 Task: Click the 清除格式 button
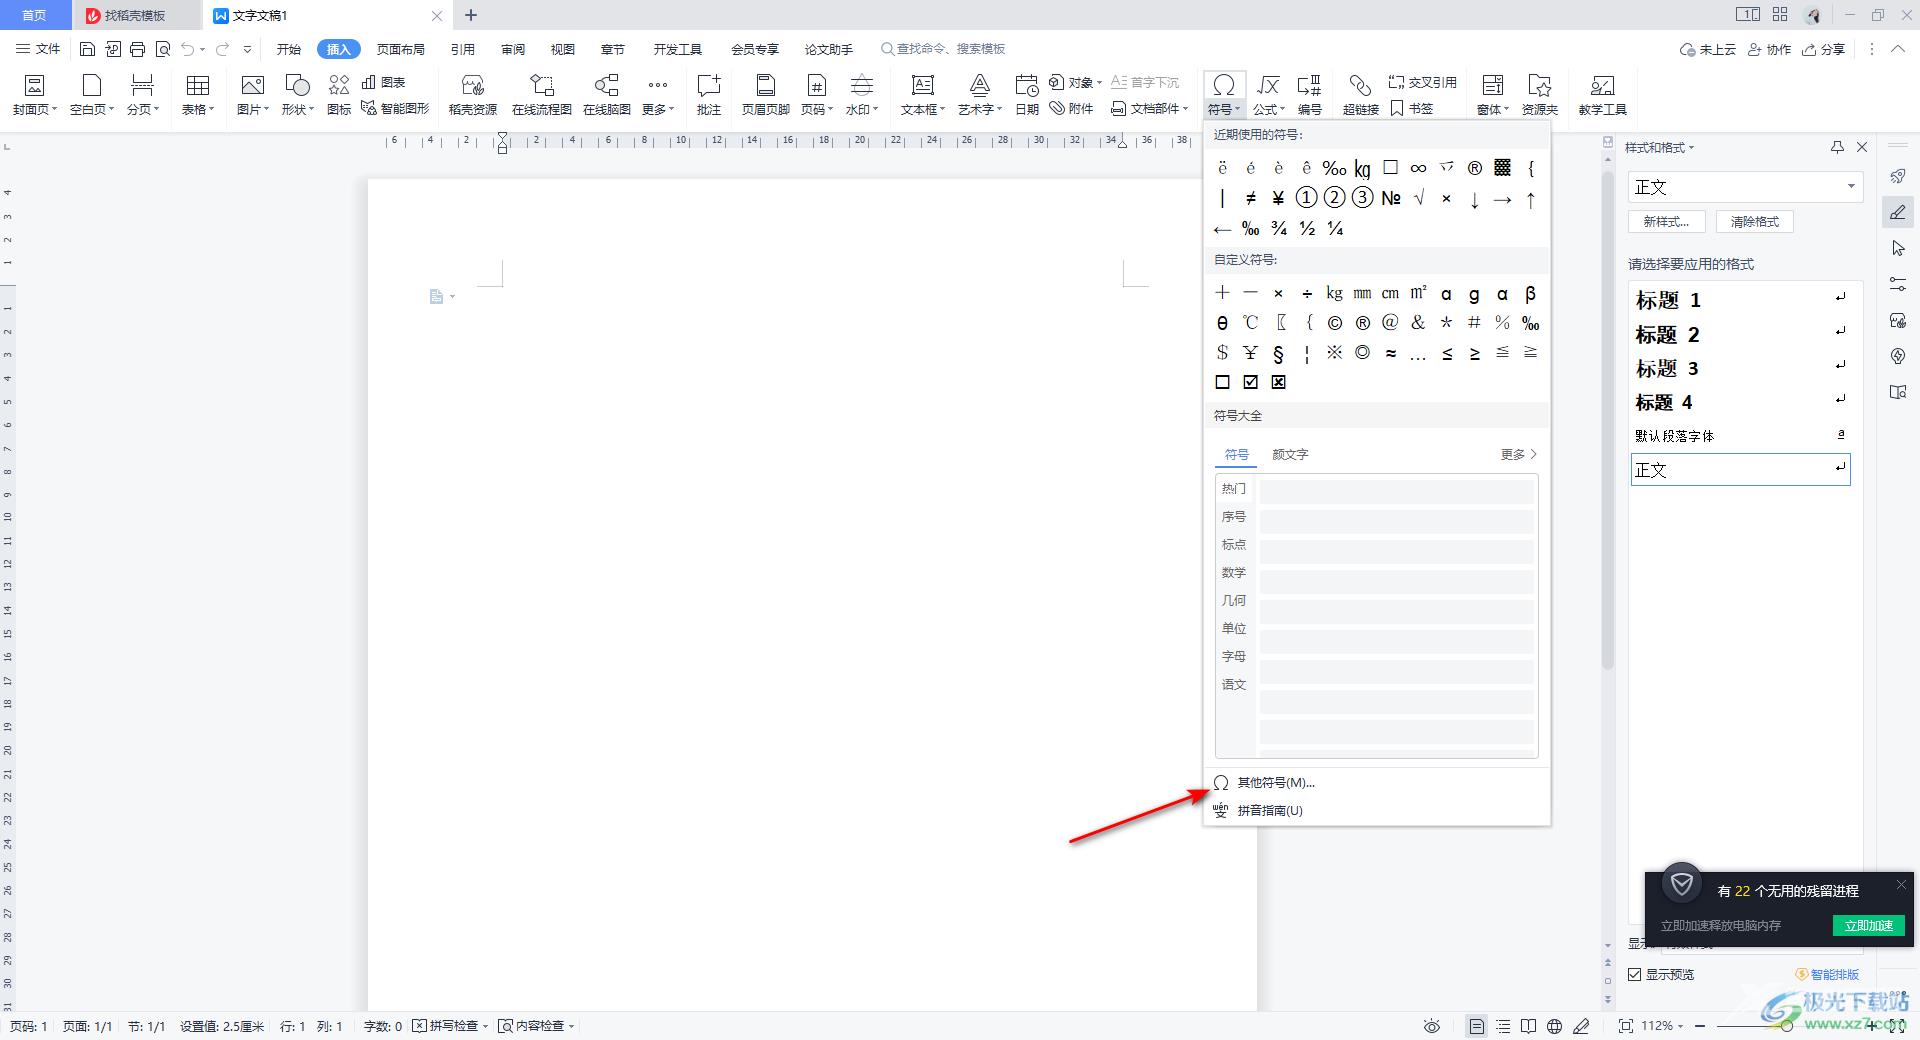(1755, 222)
